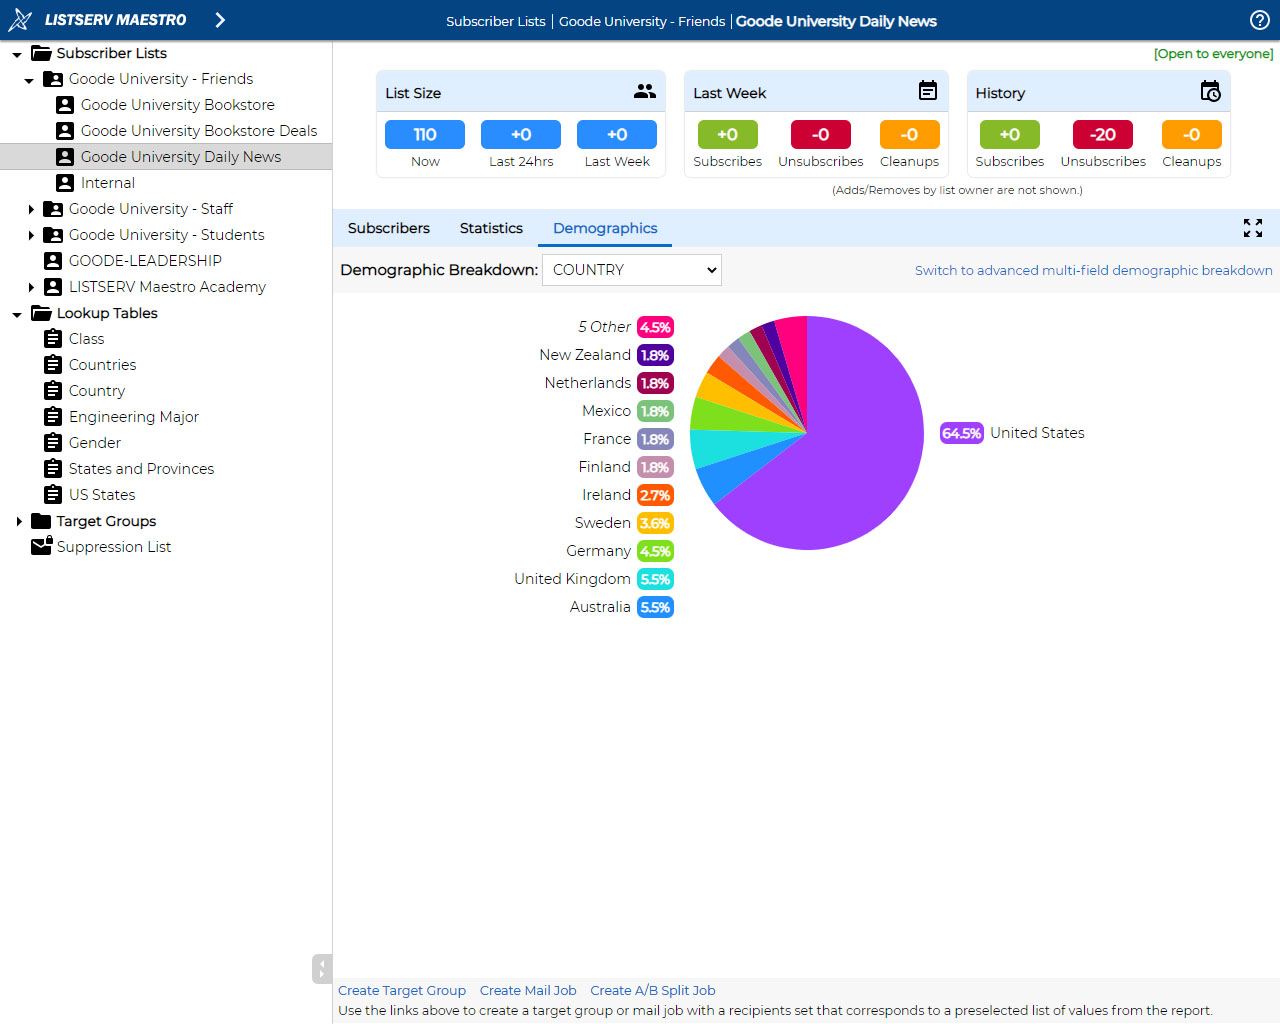The image size is (1280, 1024).
Task: Expand the Target Groups tree node
Action: (19, 521)
